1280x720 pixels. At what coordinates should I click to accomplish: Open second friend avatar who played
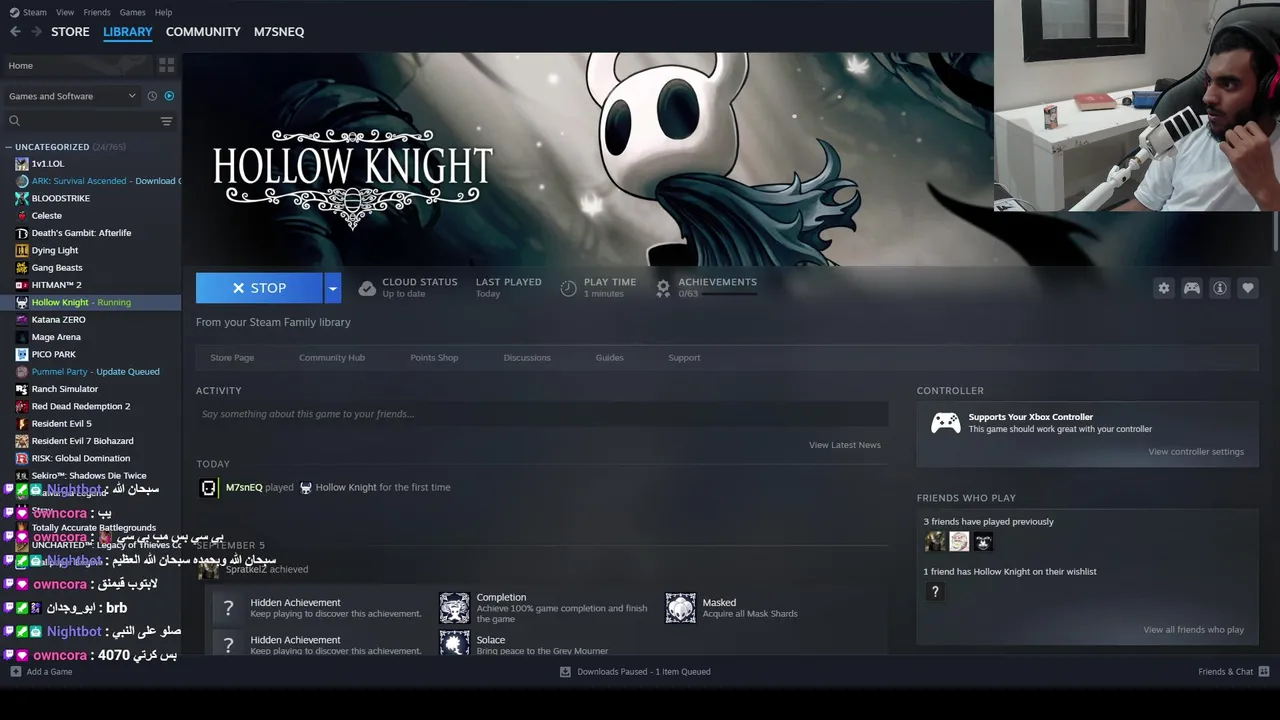tap(959, 541)
